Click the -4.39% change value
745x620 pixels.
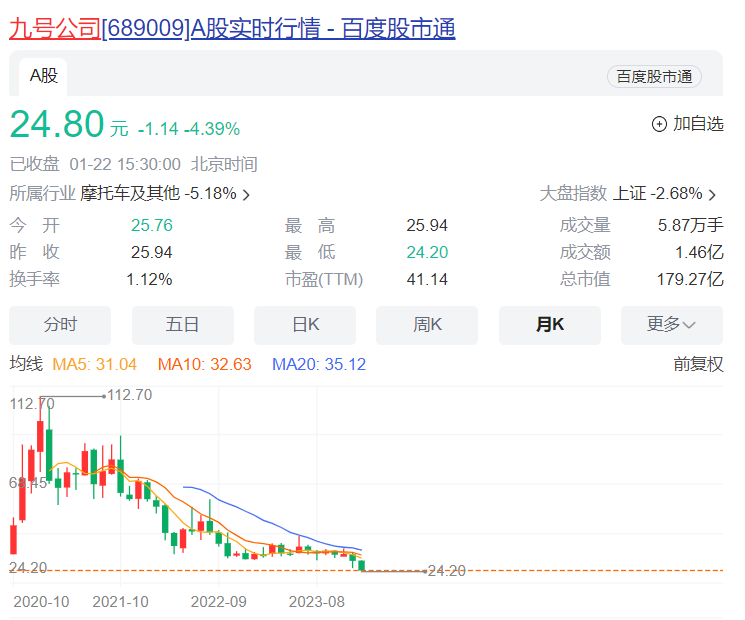(x=212, y=129)
